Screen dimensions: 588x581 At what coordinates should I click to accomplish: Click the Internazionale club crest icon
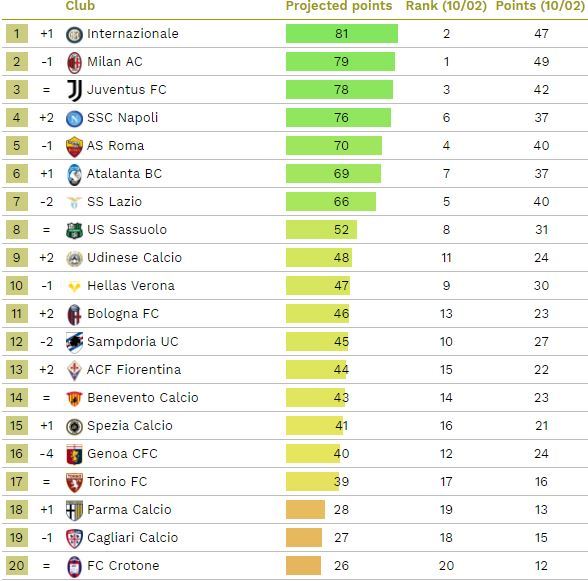74,35
